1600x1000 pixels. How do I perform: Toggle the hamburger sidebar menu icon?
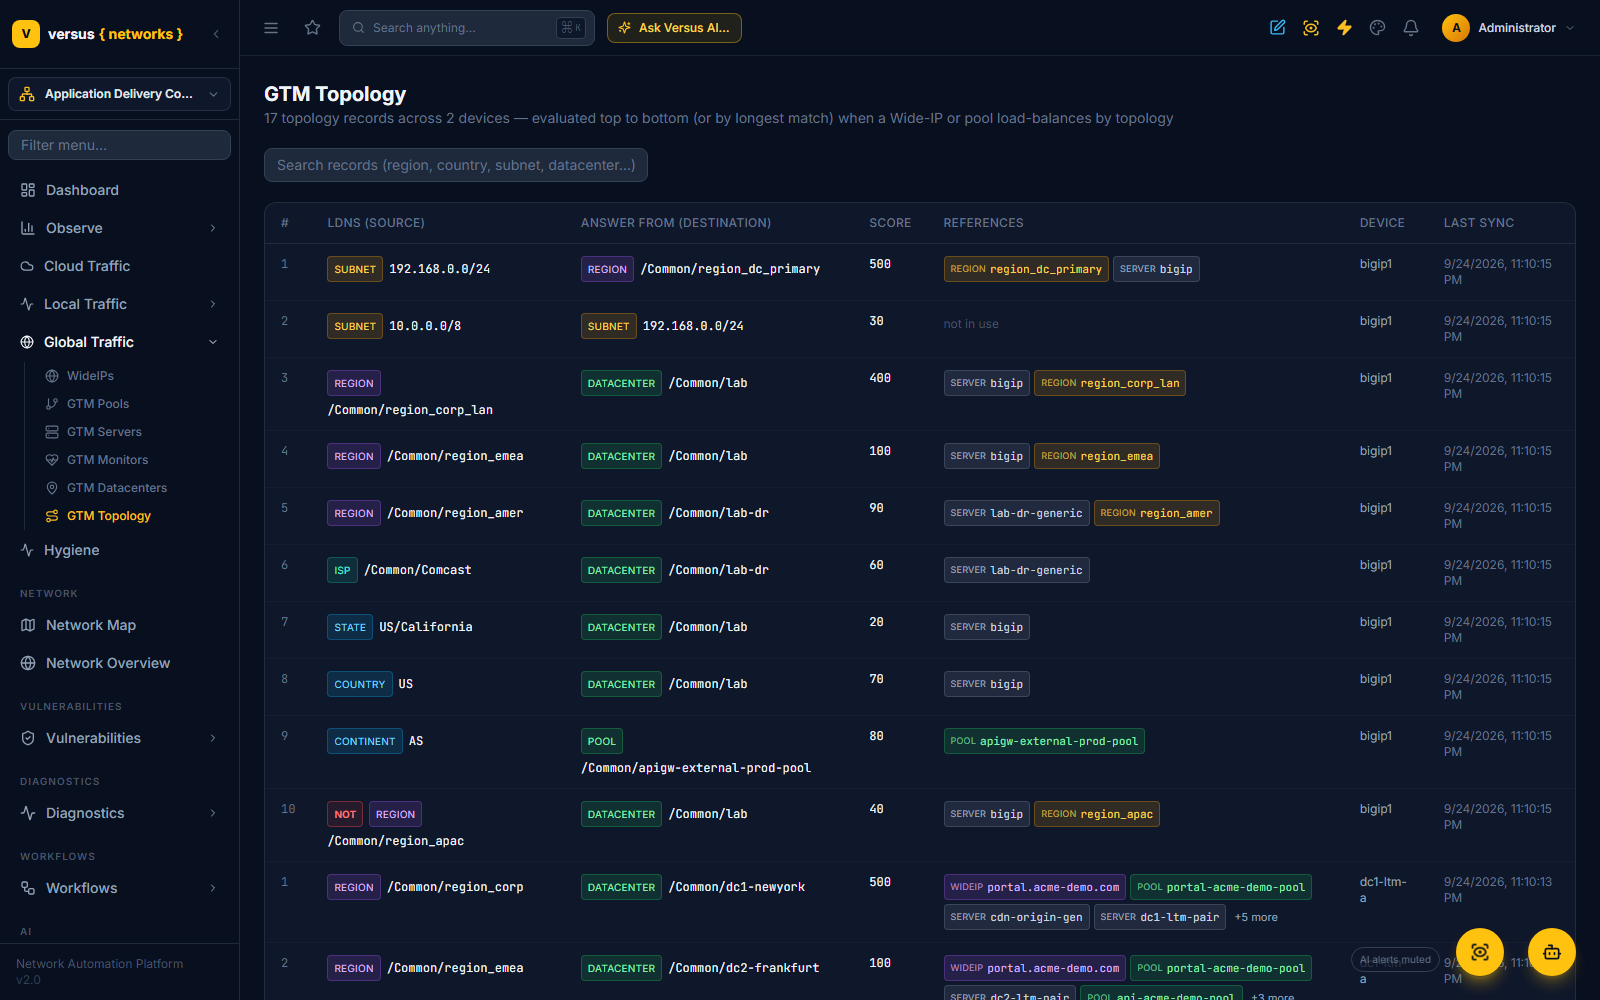[271, 28]
